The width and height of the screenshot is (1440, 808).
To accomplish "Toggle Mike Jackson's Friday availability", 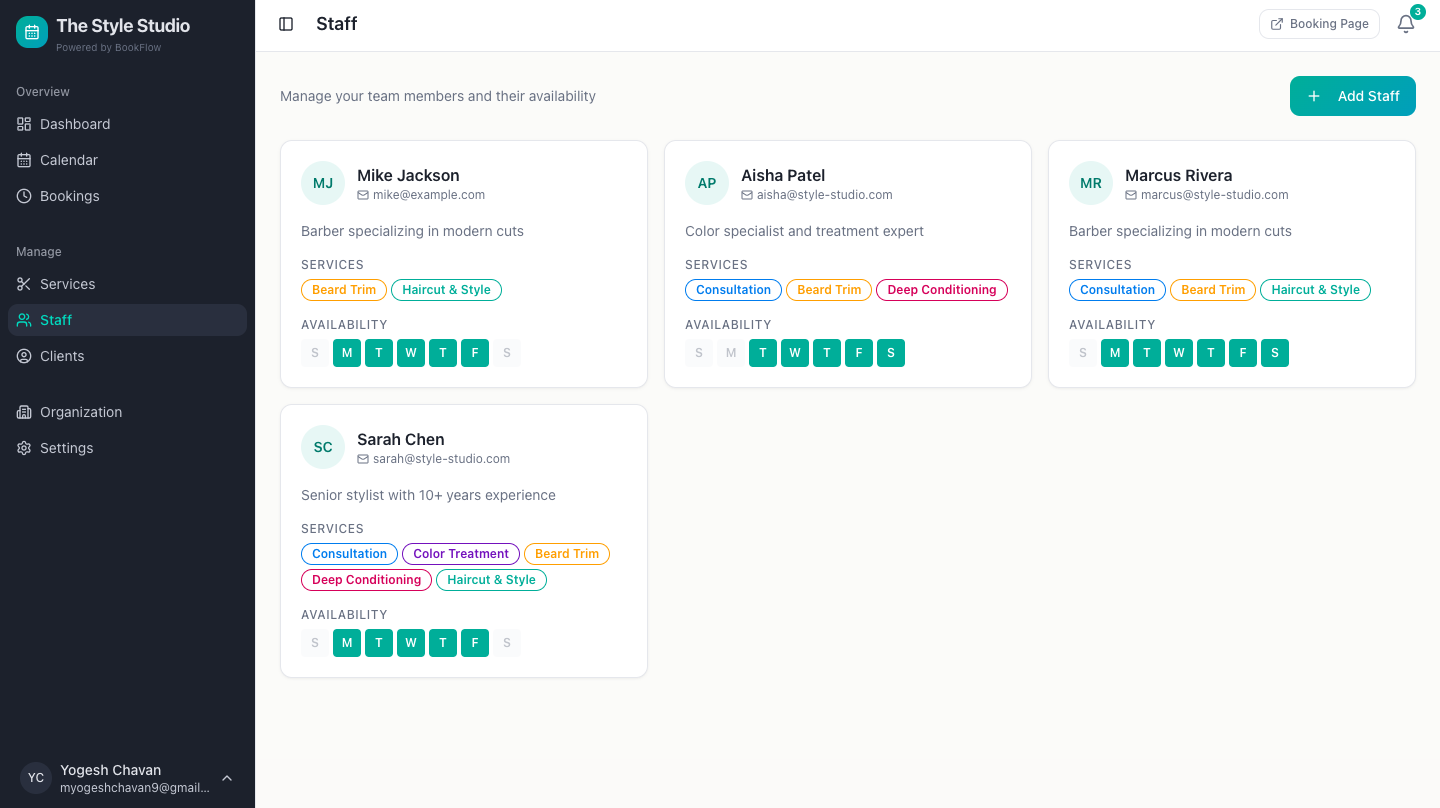I will (x=475, y=353).
